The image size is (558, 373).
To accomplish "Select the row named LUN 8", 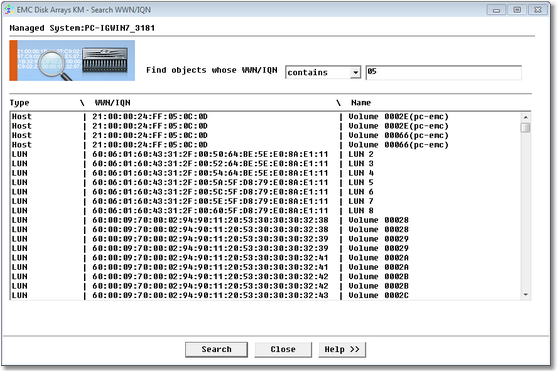I will tap(265, 211).
